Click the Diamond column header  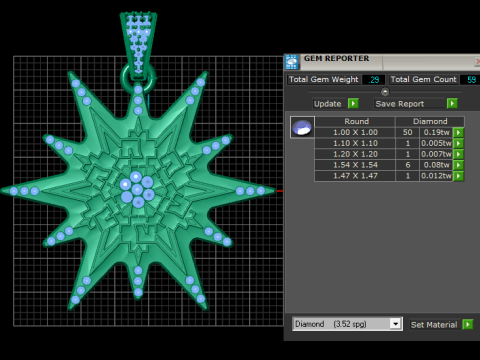coord(430,121)
